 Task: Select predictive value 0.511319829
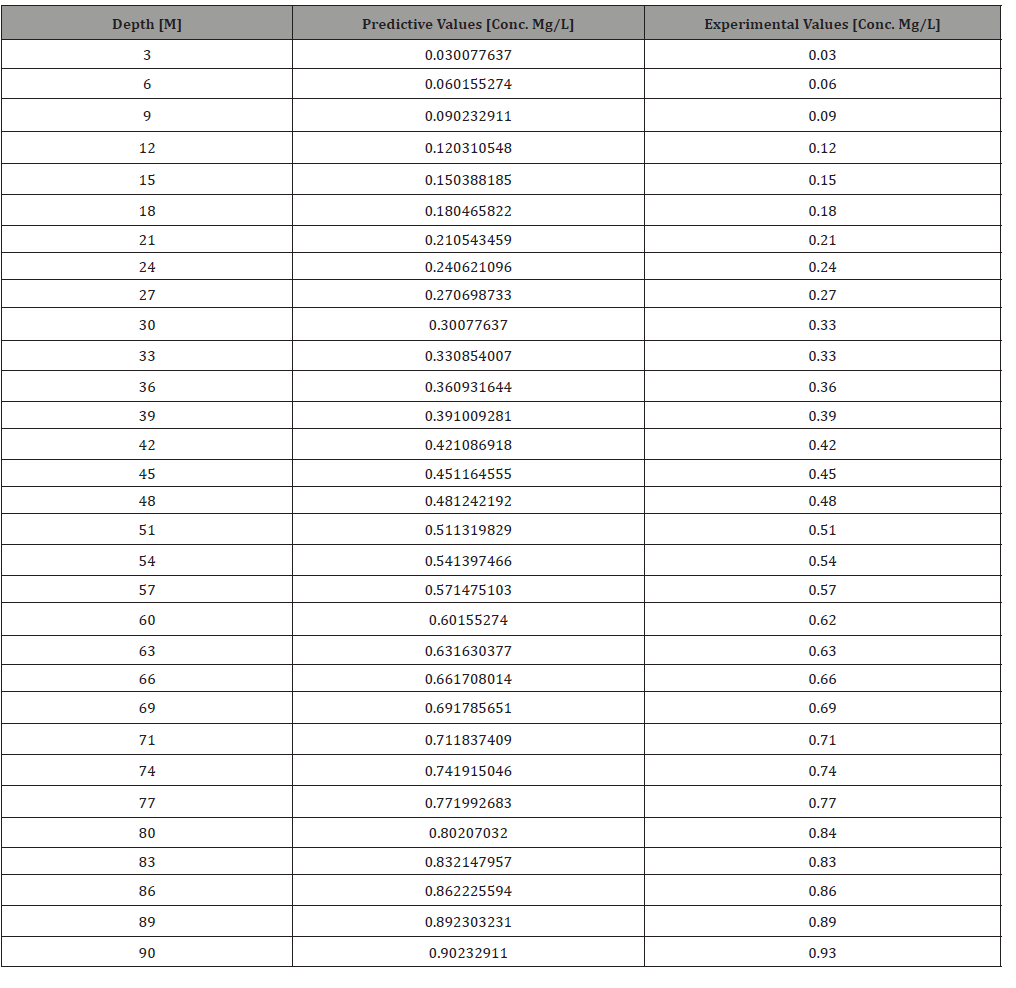pyautogui.click(x=468, y=530)
